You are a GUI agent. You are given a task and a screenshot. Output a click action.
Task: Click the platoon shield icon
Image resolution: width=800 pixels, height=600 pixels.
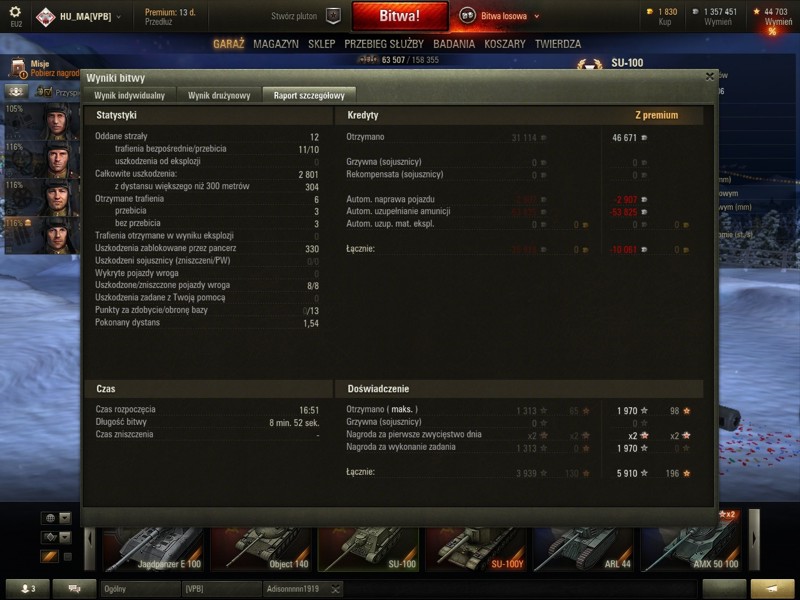(333, 16)
